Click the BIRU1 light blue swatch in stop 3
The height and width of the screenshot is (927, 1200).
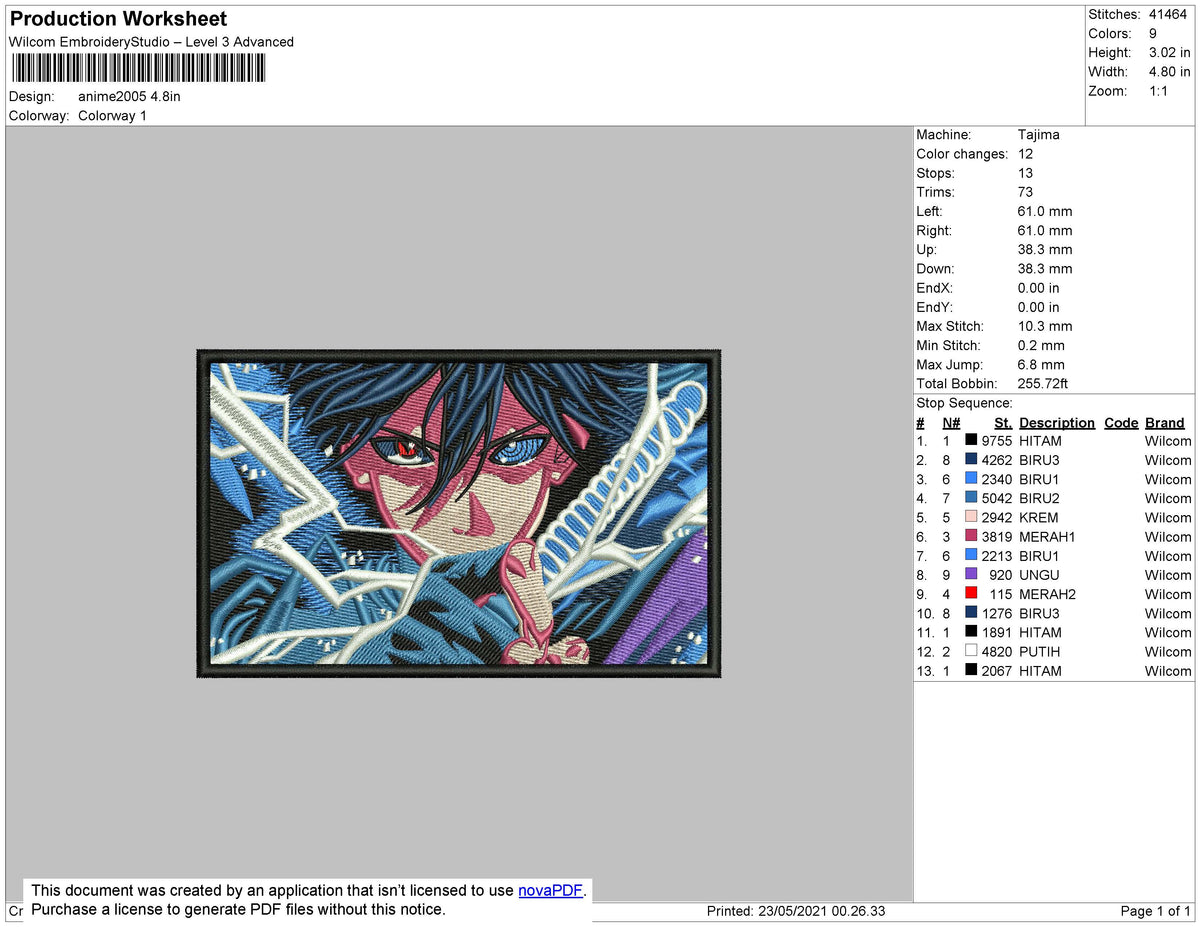pos(968,479)
